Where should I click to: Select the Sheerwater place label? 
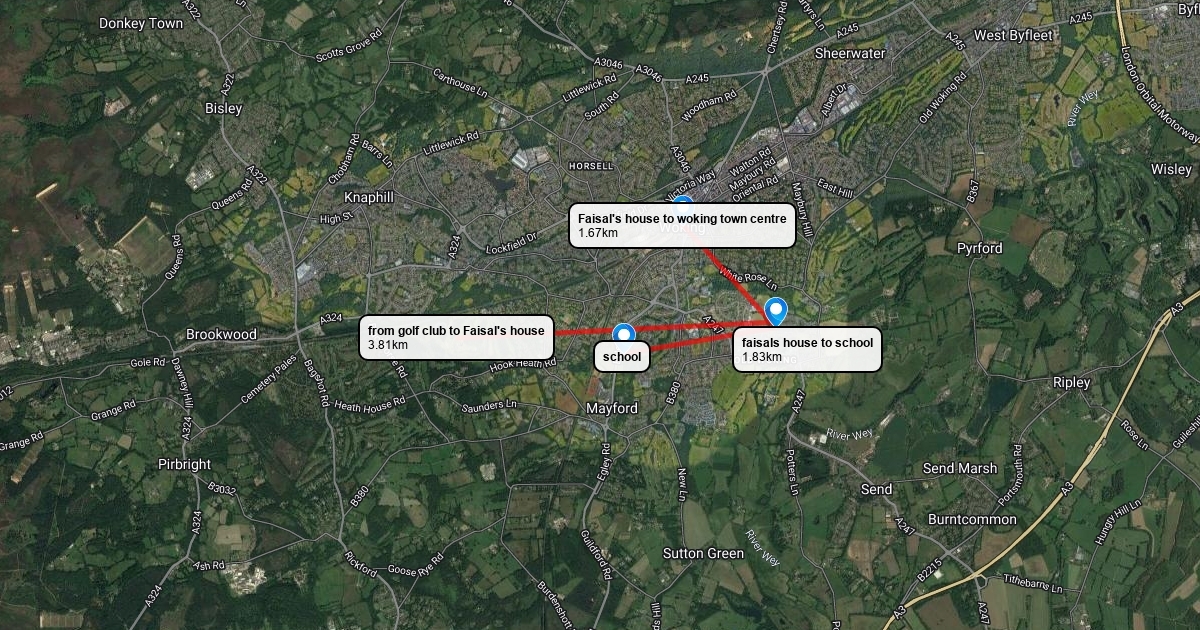point(850,53)
